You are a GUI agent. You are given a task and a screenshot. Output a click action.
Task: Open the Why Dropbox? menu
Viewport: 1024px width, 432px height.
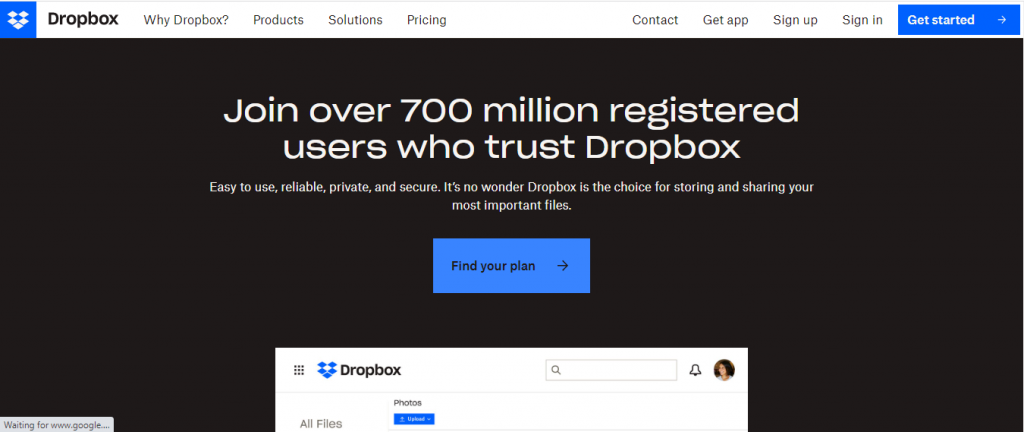pyautogui.click(x=186, y=20)
